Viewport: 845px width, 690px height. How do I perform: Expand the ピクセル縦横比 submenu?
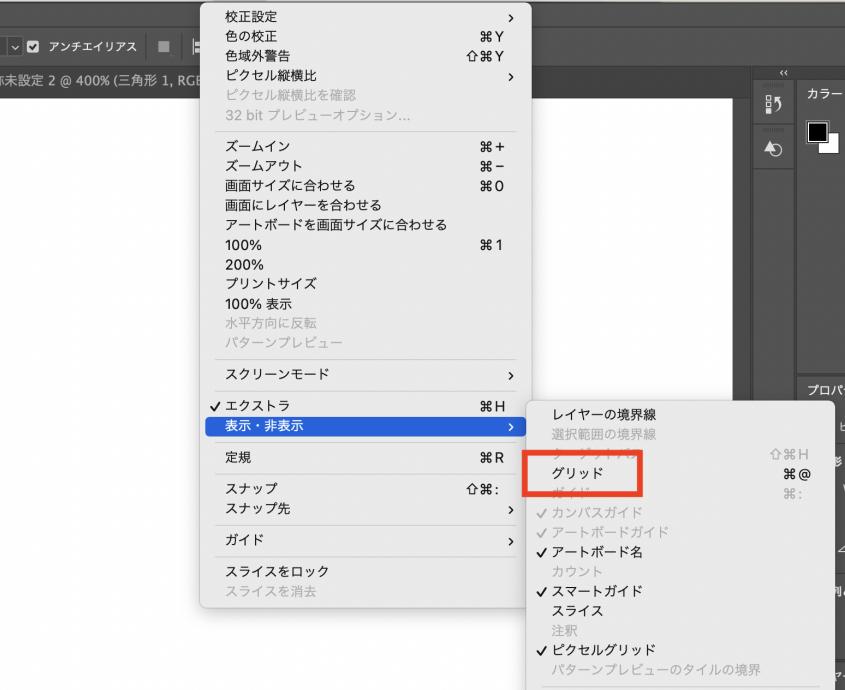point(365,76)
